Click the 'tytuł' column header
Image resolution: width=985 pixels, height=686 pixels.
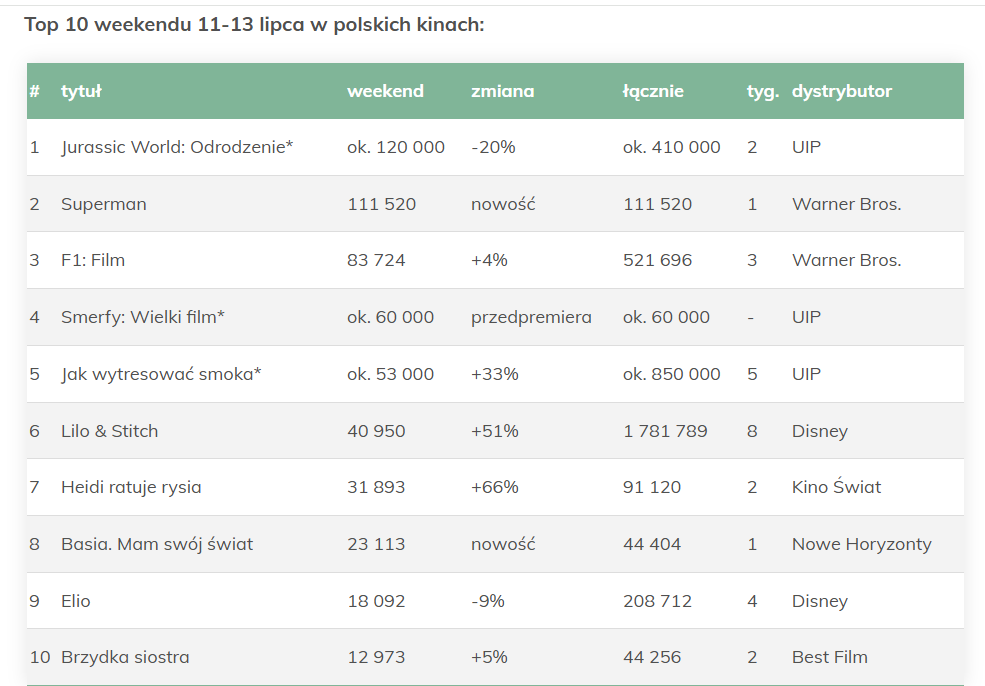pyautogui.click(x=81, y=91)
